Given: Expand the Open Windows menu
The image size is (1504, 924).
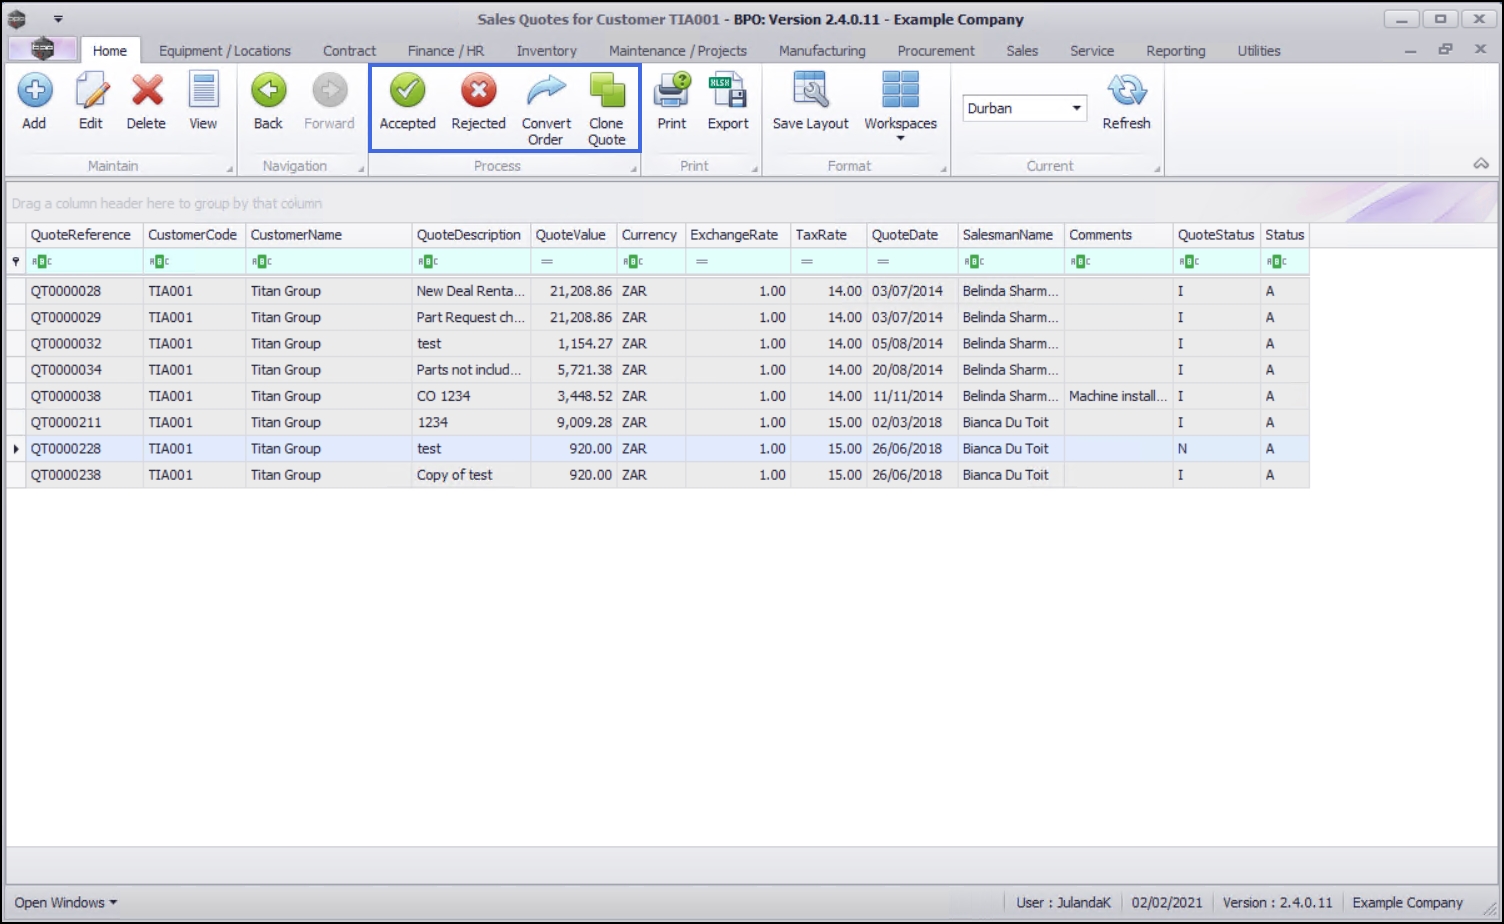Looking at the screenshot, I should click(65, 902).
